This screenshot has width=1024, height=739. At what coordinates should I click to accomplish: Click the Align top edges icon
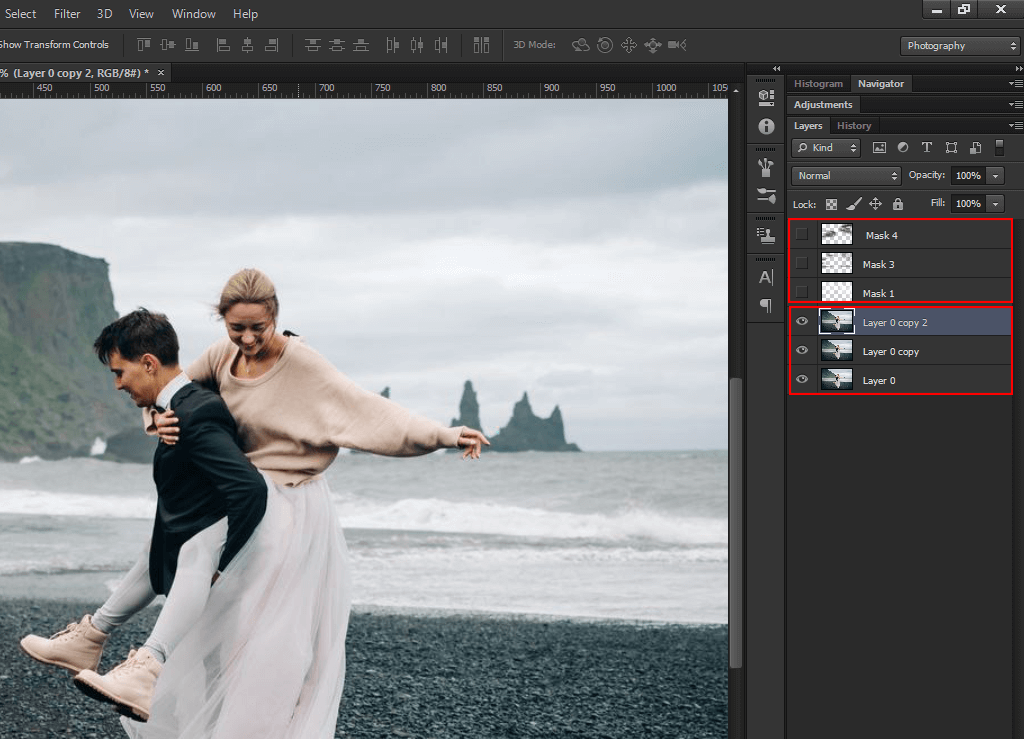[x=144, y=45]
